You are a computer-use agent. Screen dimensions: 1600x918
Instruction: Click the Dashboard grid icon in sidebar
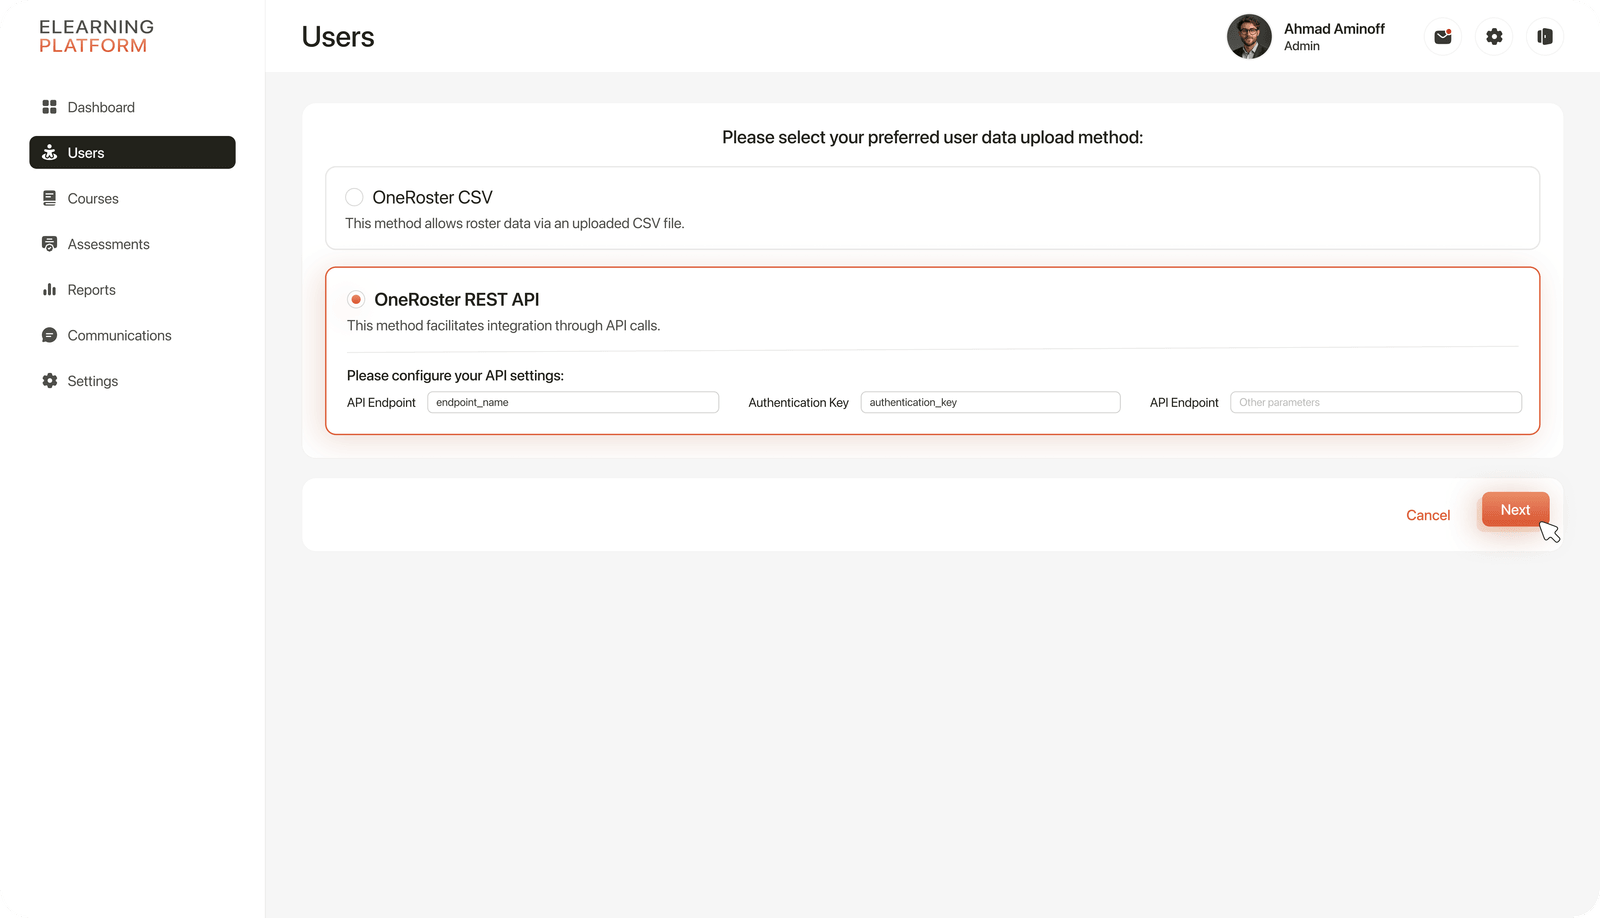(49, 107)
